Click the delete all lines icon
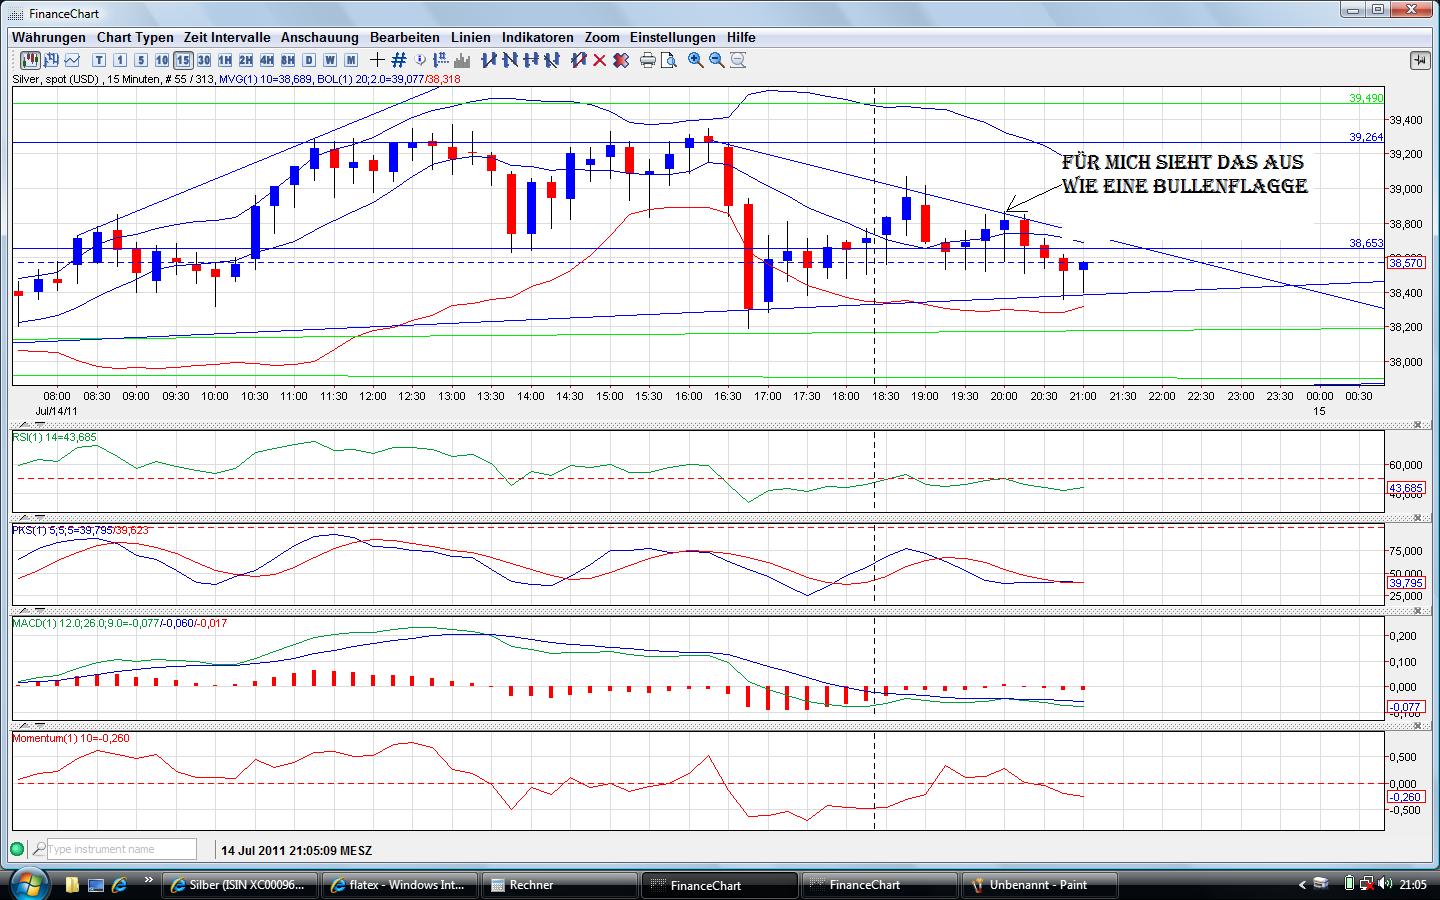The image size is (1440, 900). pos(620,60)
